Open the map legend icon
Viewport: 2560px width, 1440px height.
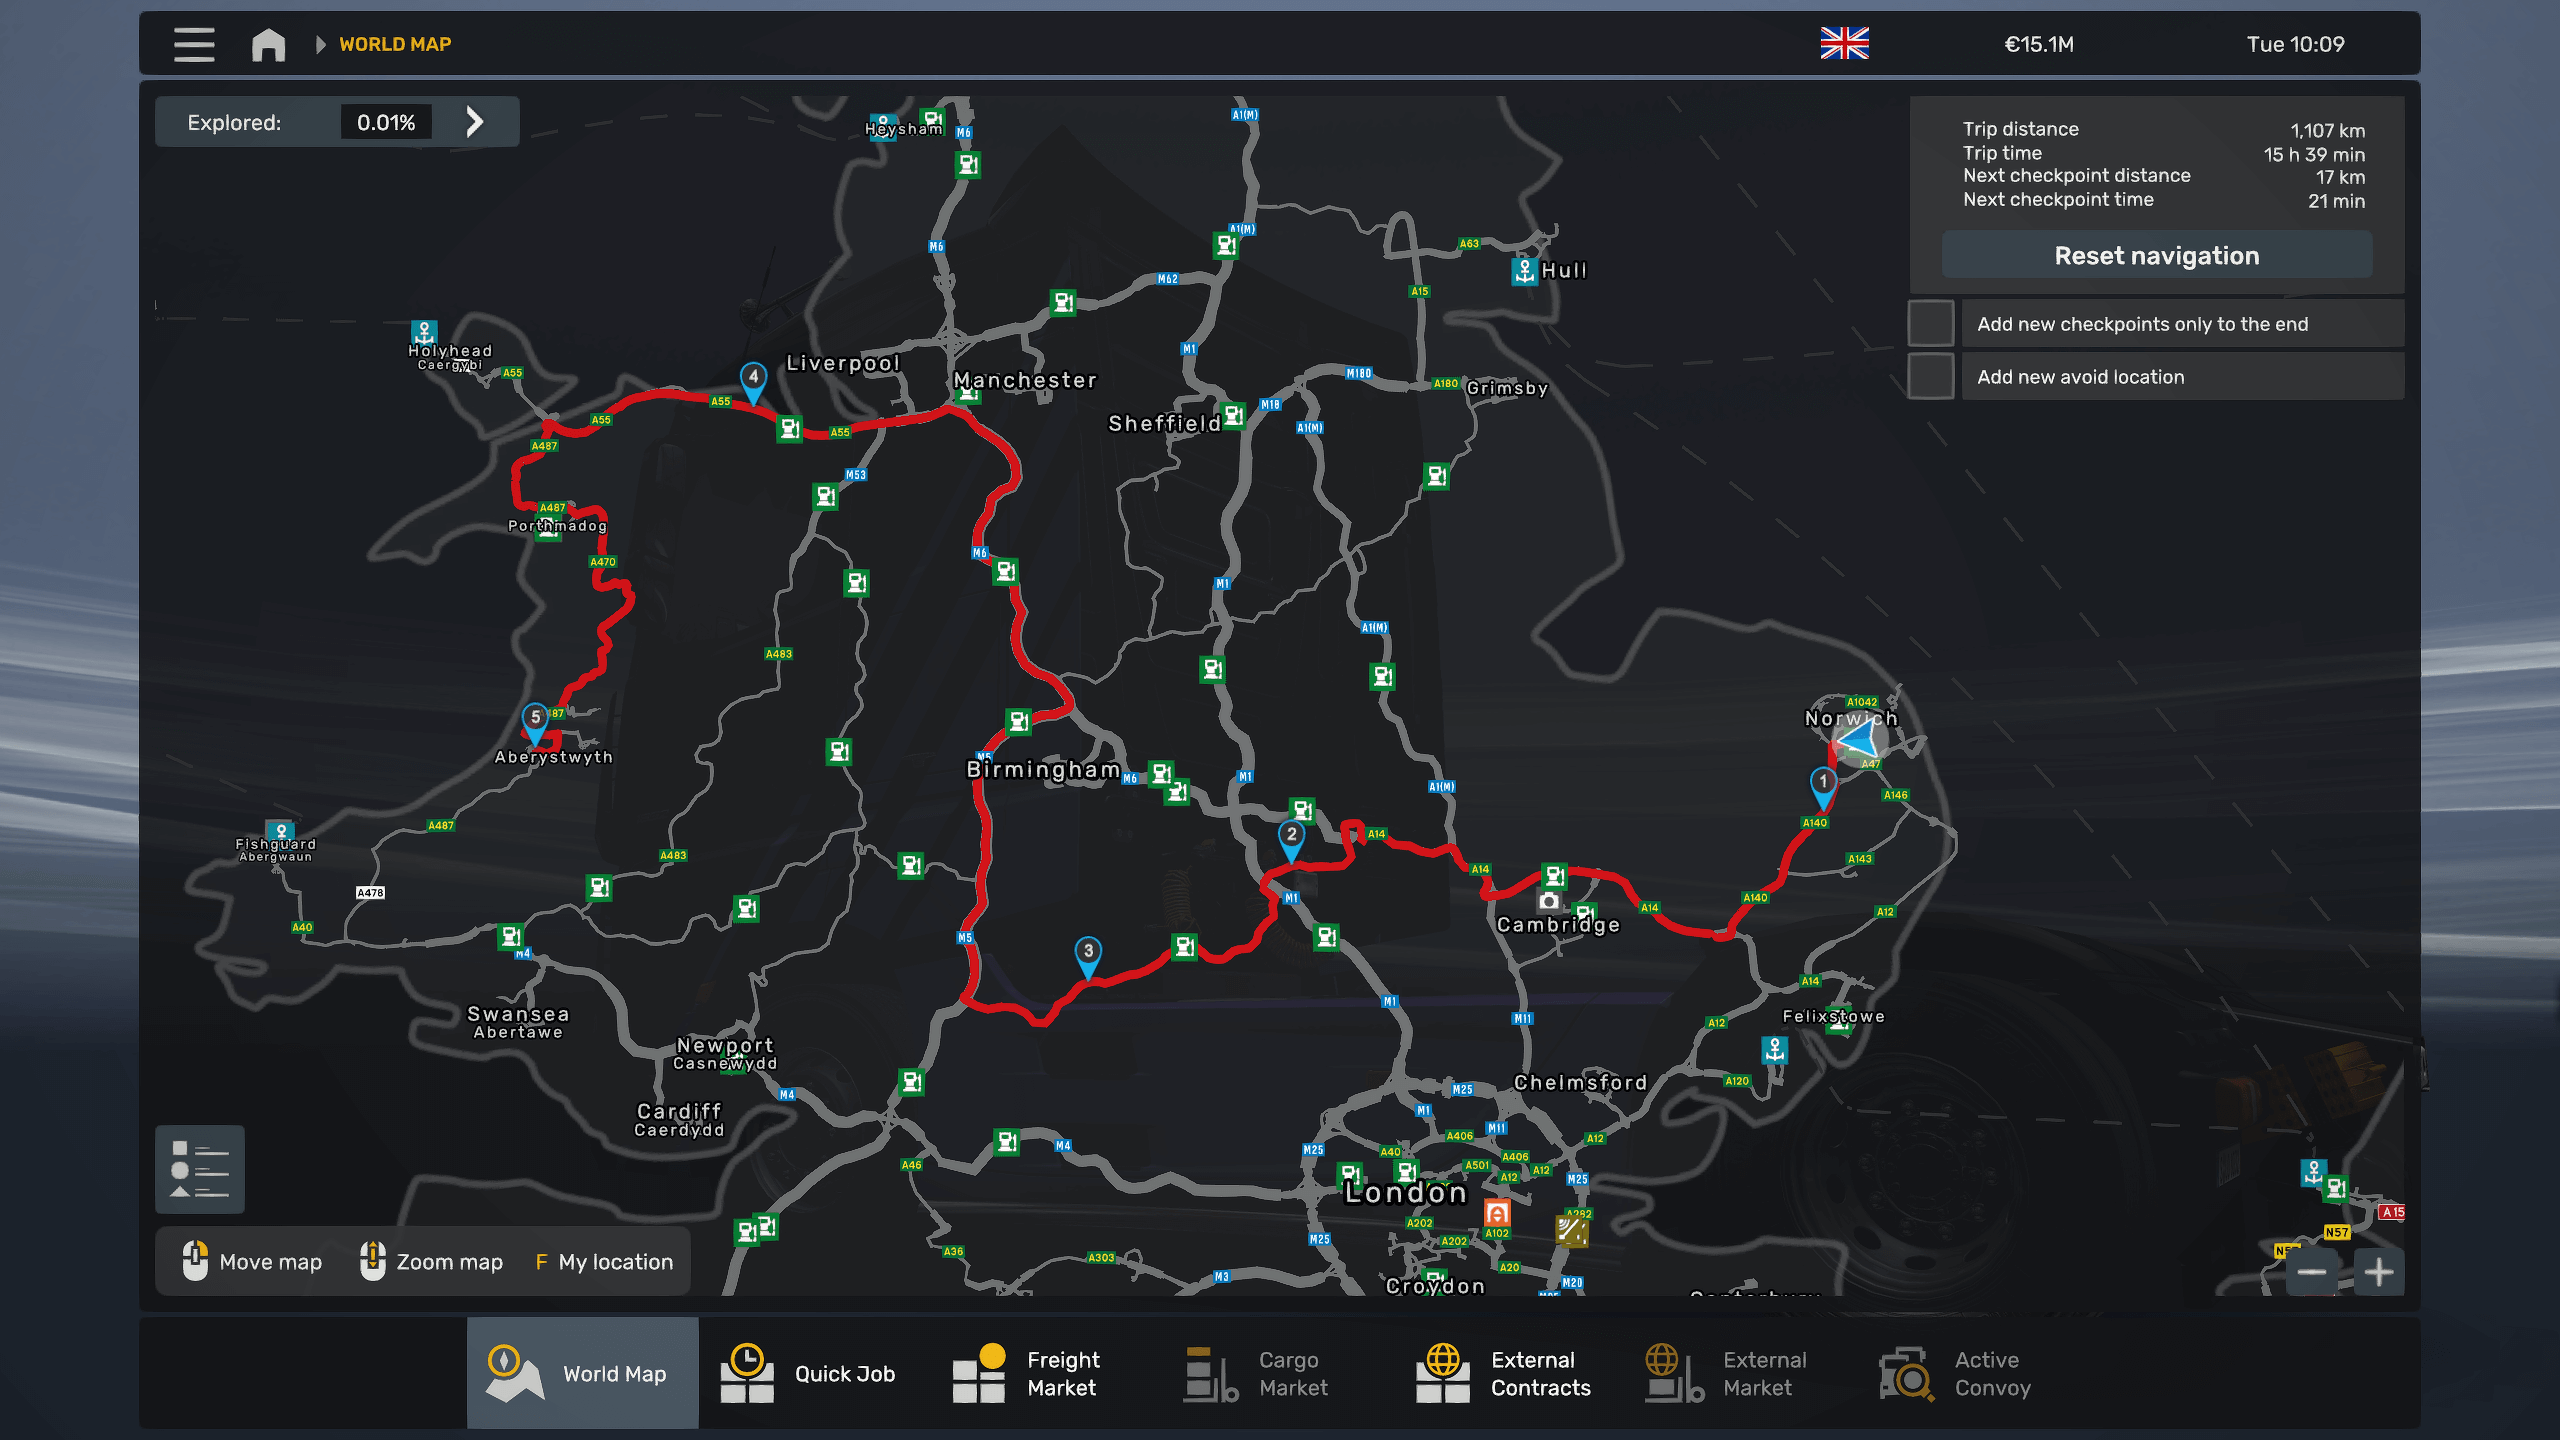tap(200, 1169)
